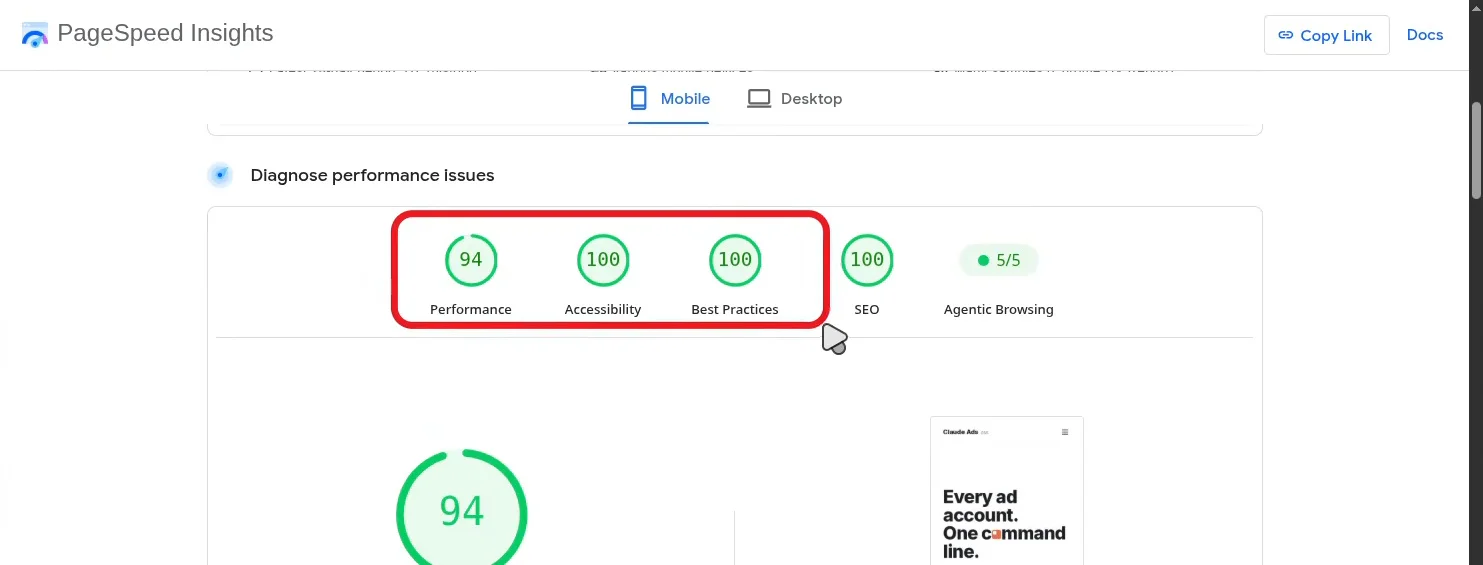Image resolution: width=1483 pixels, height=565 pixels.
Task: Jump to the SEO score gauge 100
Action: point(867,260)
